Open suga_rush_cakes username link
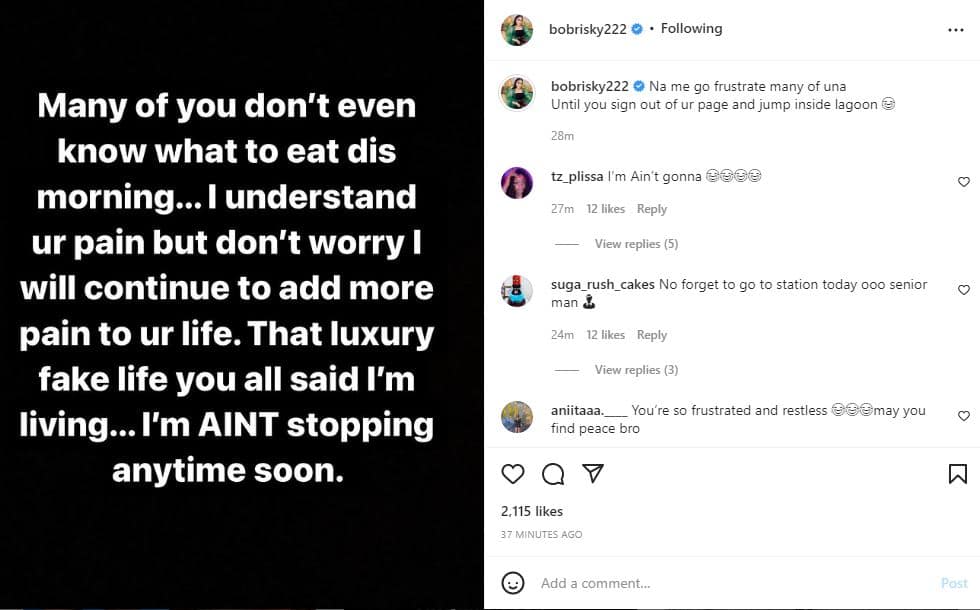This screenshot has height=610, width=980. (602, 285)
